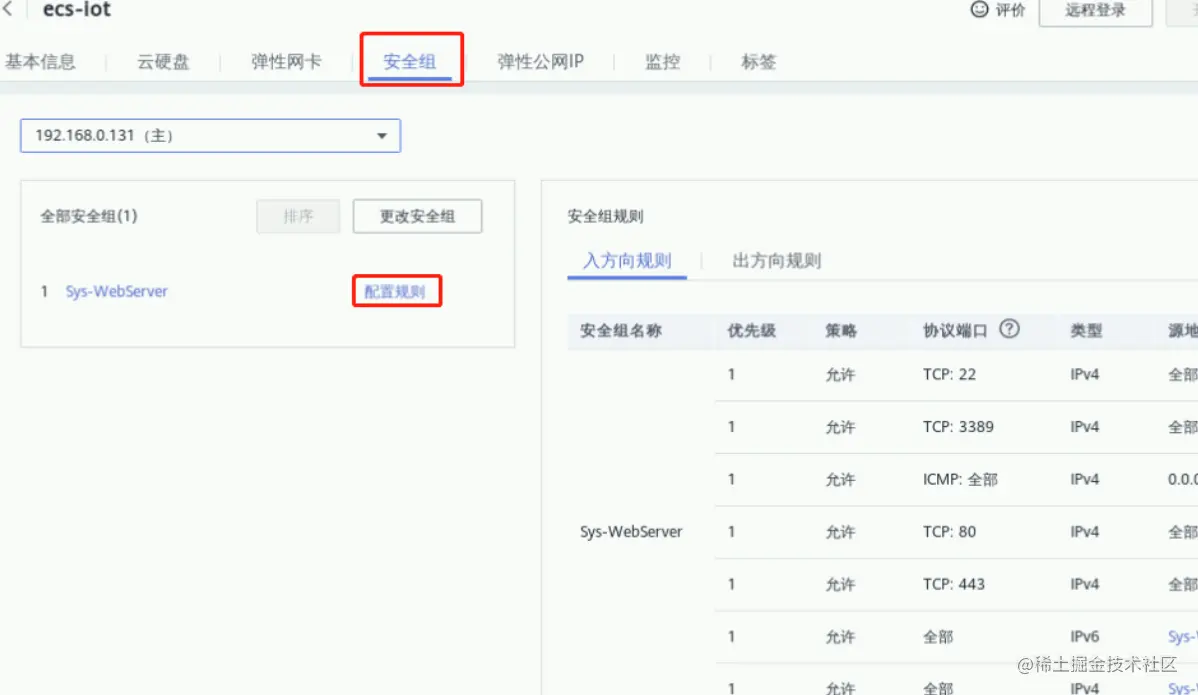Switch to the 弹性网卡 tab
The width and height of the screenshot is (1198, 695).
(287, 62)
